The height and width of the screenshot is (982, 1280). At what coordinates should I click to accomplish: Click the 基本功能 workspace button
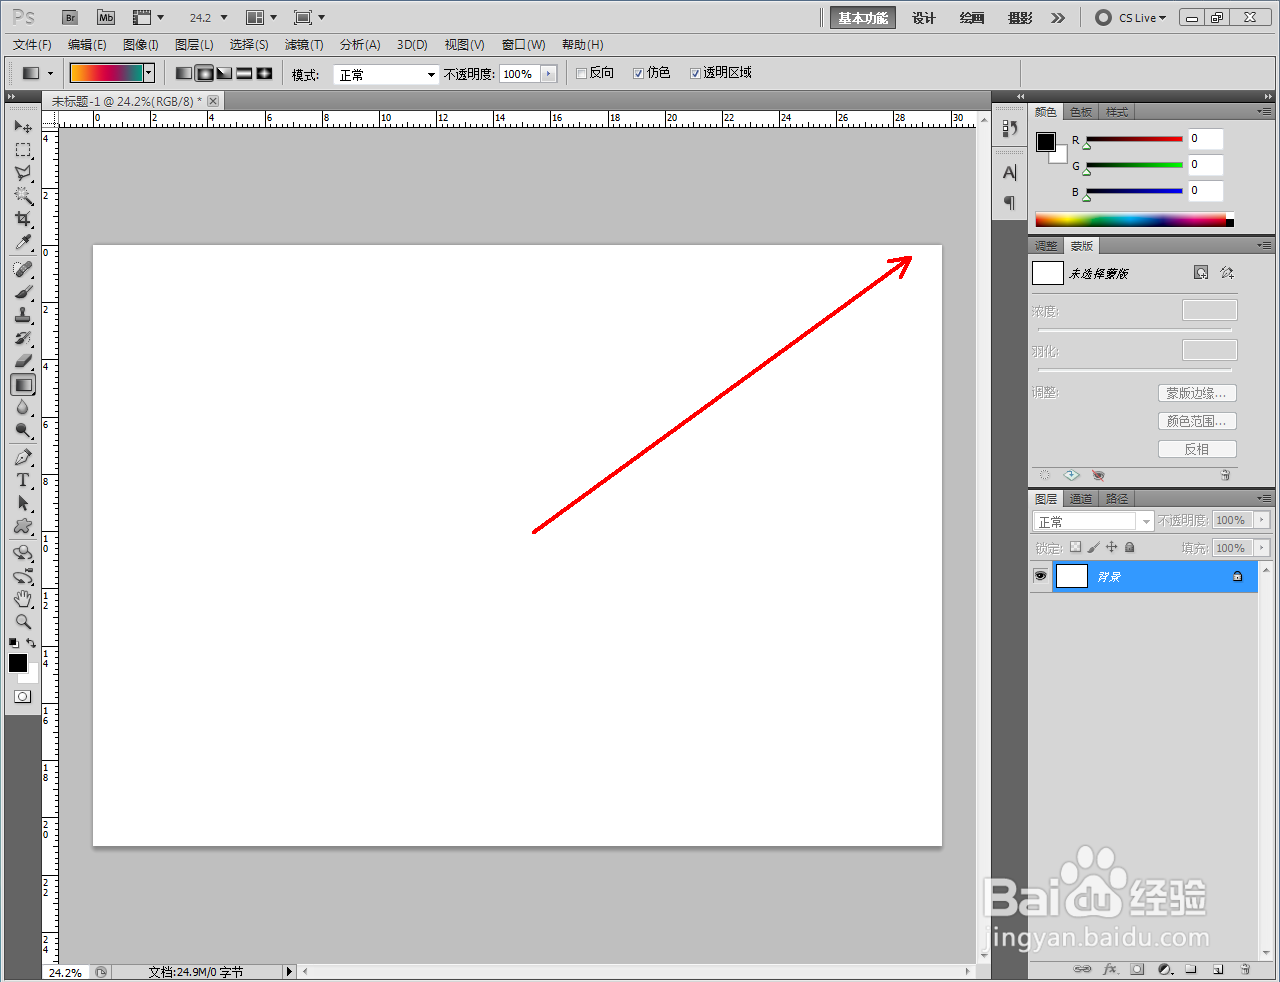(x=863, y=18)
